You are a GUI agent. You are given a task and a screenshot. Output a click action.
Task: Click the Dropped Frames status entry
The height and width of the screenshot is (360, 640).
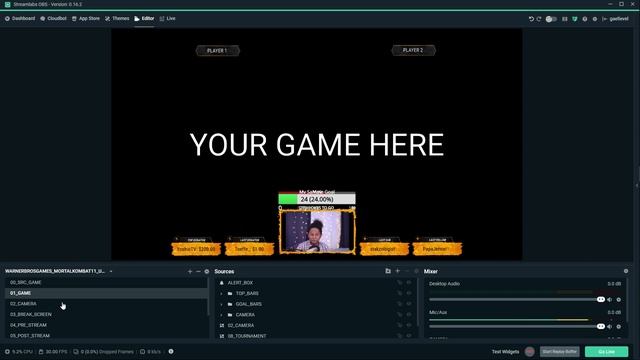(x=104, y=351)
